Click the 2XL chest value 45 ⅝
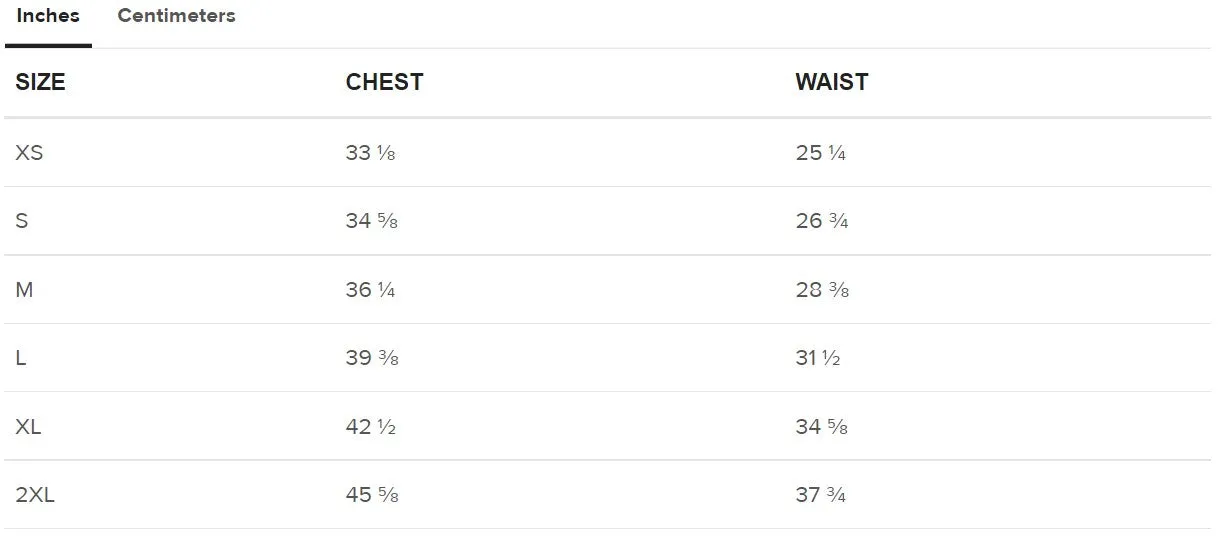1219x542 pixels. tap(372, 495)
